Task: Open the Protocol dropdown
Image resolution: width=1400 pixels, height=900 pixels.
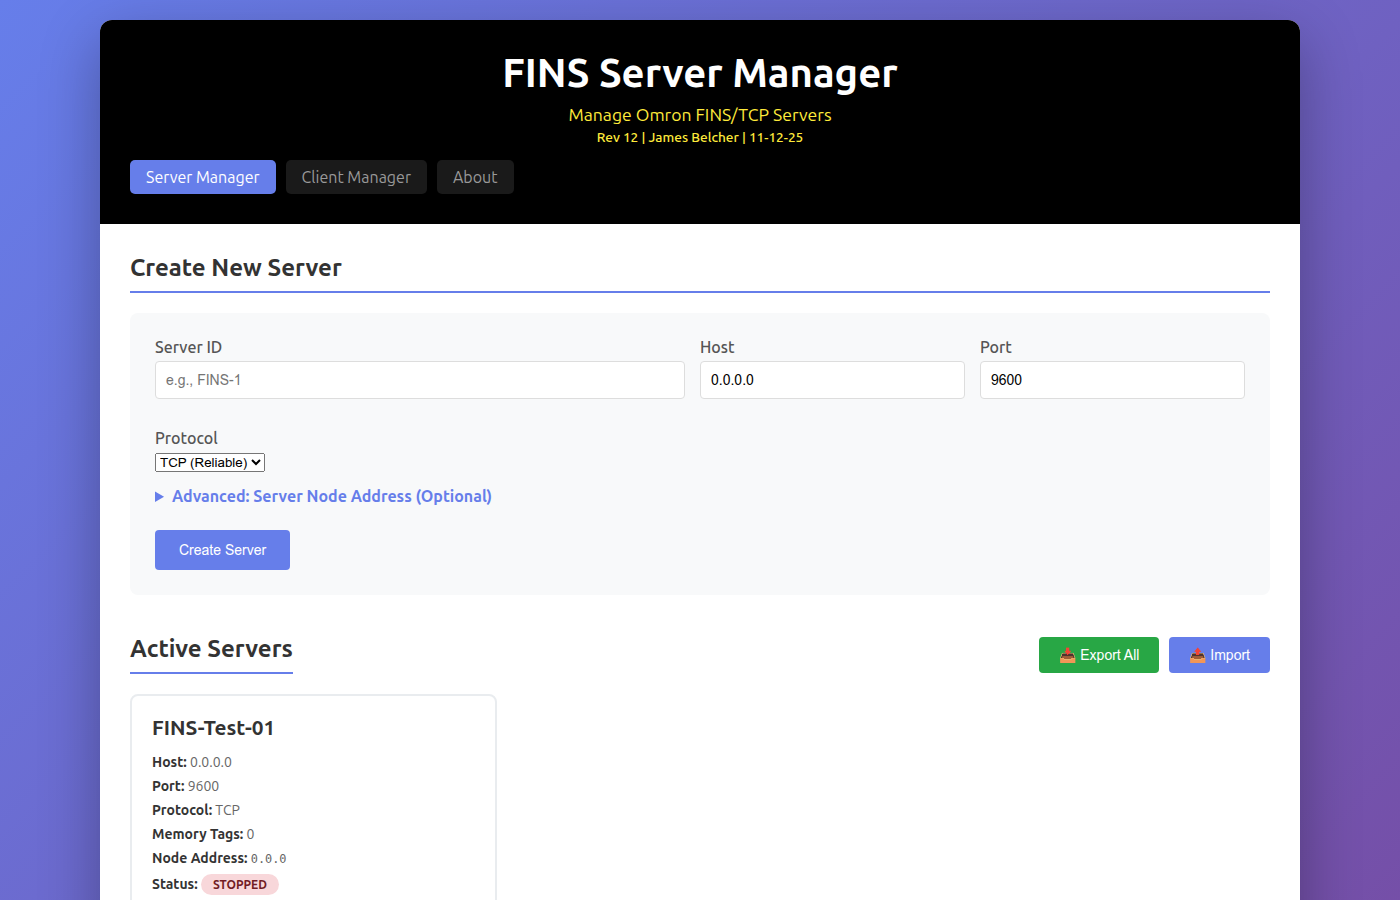Action: 210,462
